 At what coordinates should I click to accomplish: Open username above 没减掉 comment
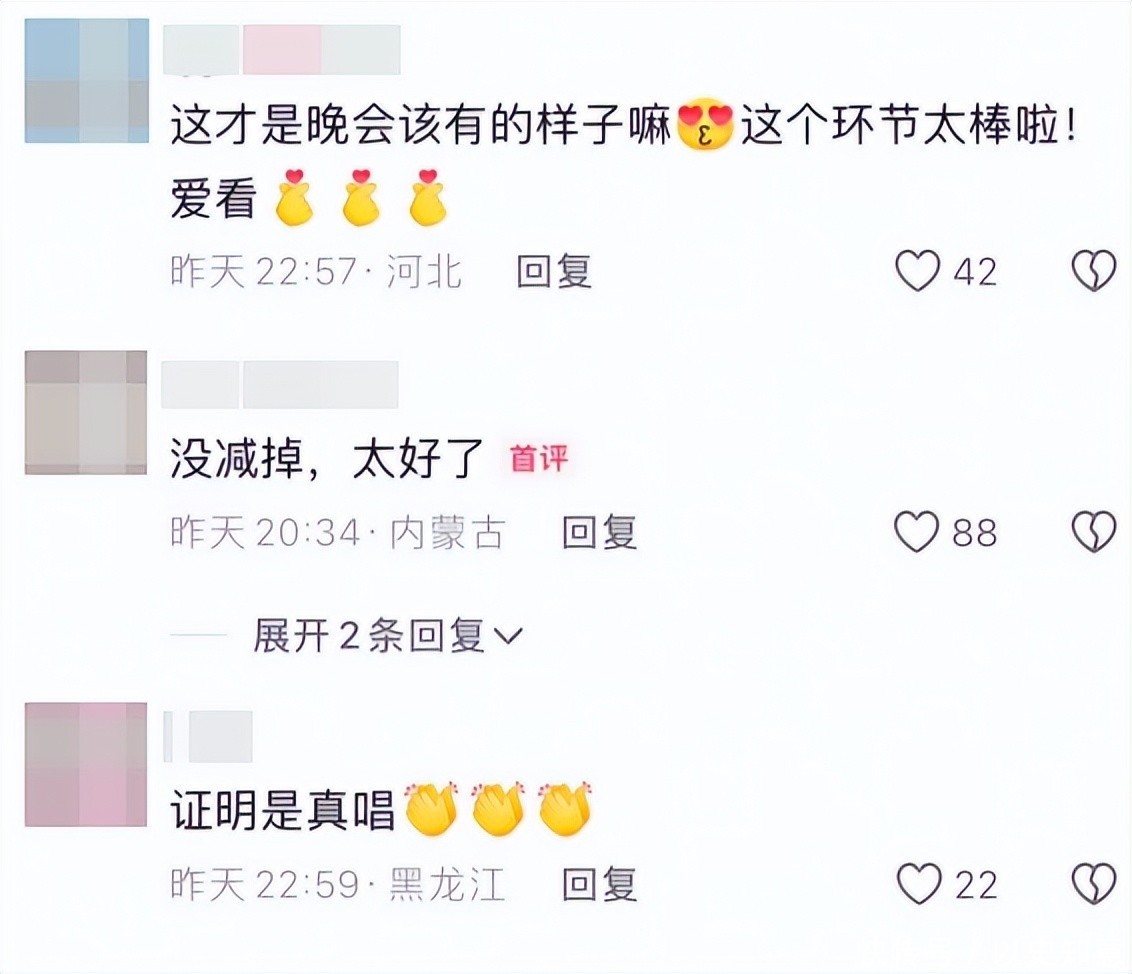pyautogui.click(x=280, y=385)
